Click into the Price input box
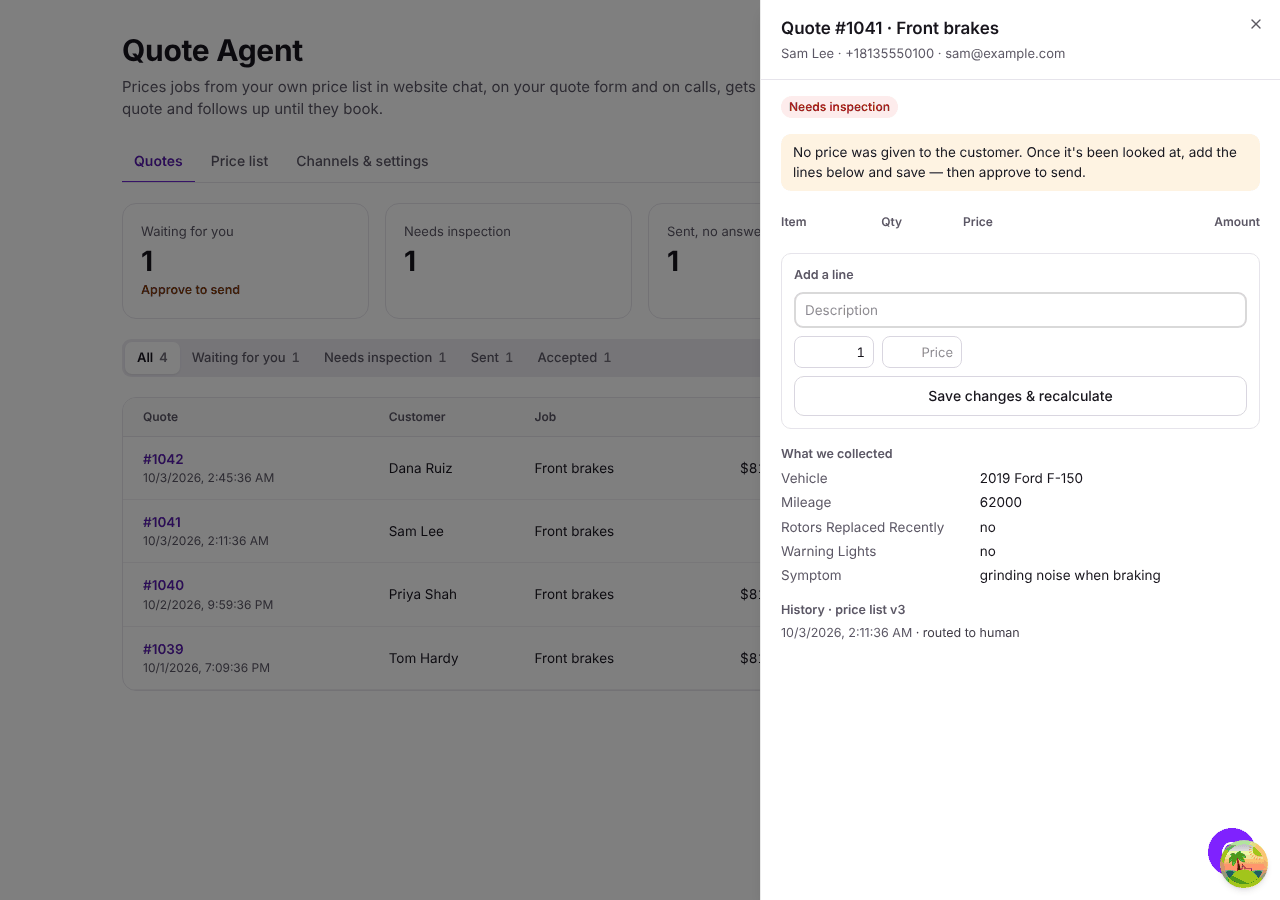 click(x=922, y=352)
